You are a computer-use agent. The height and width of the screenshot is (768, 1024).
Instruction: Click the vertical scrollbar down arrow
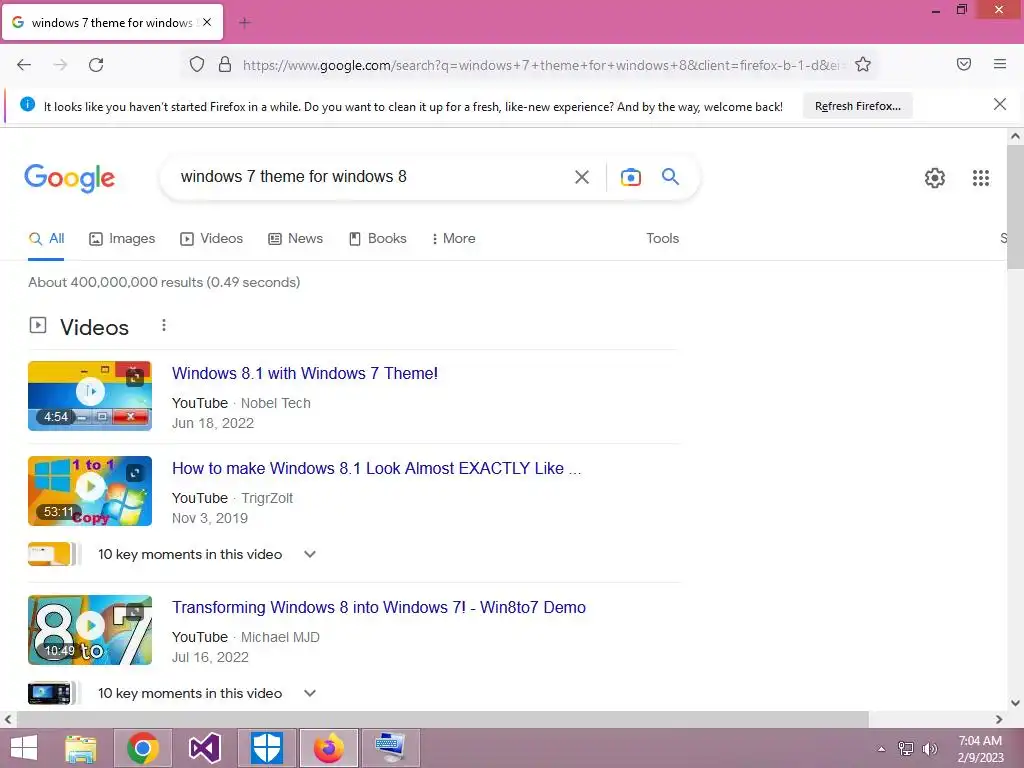[x=1015, y=703]
